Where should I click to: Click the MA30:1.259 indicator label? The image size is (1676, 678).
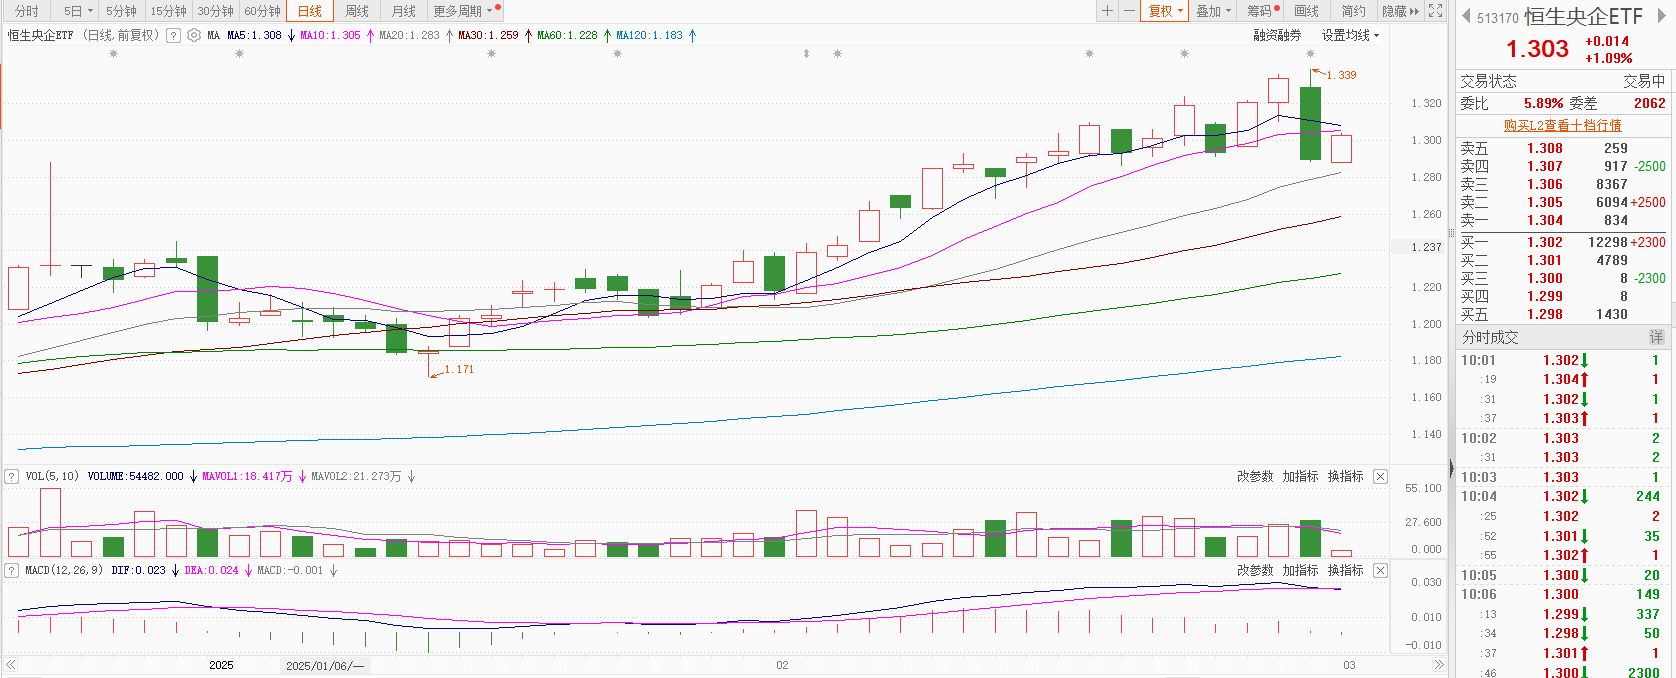(488, 35)
